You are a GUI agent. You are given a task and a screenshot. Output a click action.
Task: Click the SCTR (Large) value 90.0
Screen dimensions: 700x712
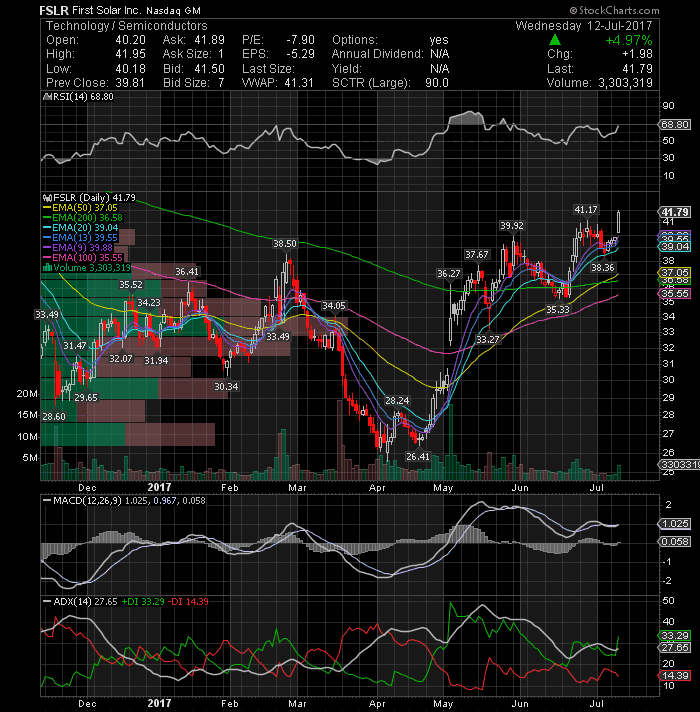click(x=437, y=83)
